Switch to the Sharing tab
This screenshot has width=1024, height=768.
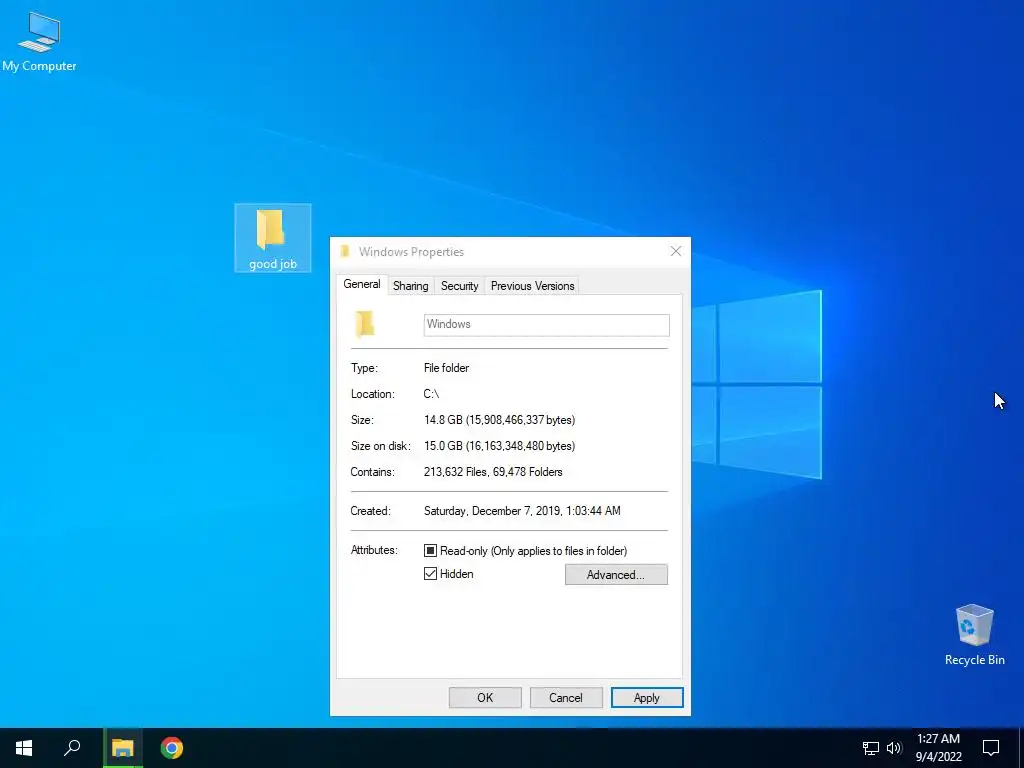(x=411, y=286)
